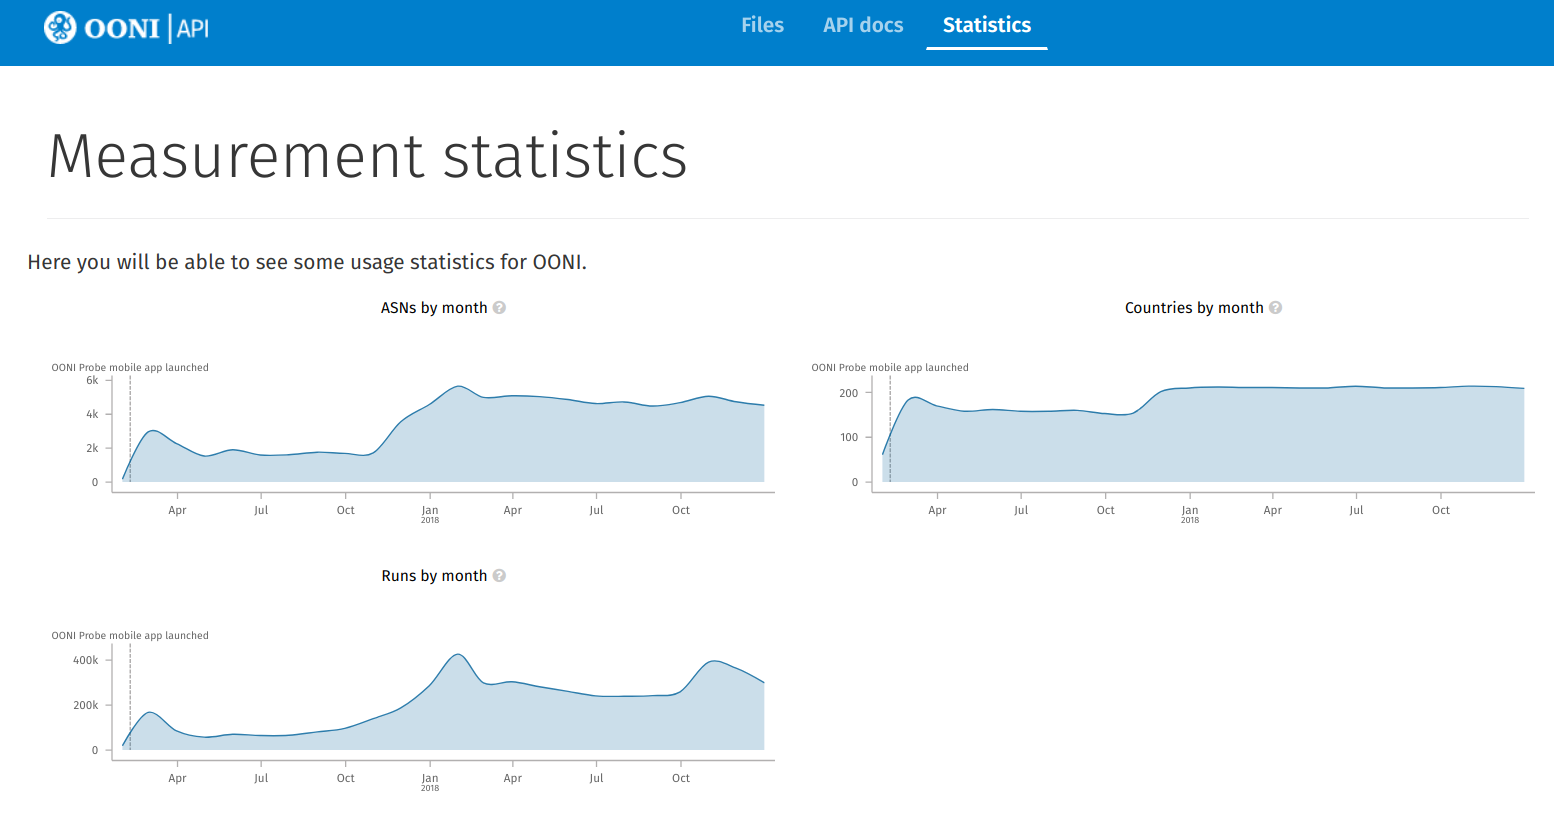Click the "Measurement statistics" heading
The width and height of the screenshot is (1554, 820).
point(367,157)
